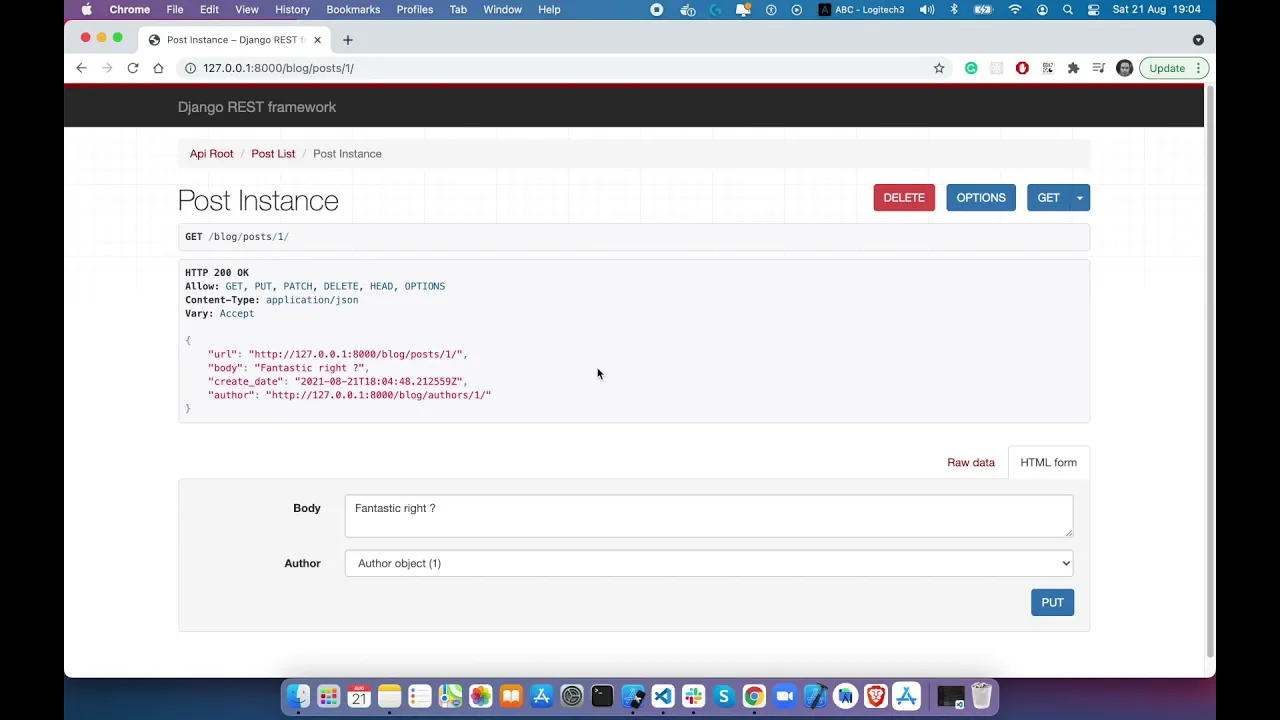
Task: Open the Profiles menu
Action: click(415, 9)
